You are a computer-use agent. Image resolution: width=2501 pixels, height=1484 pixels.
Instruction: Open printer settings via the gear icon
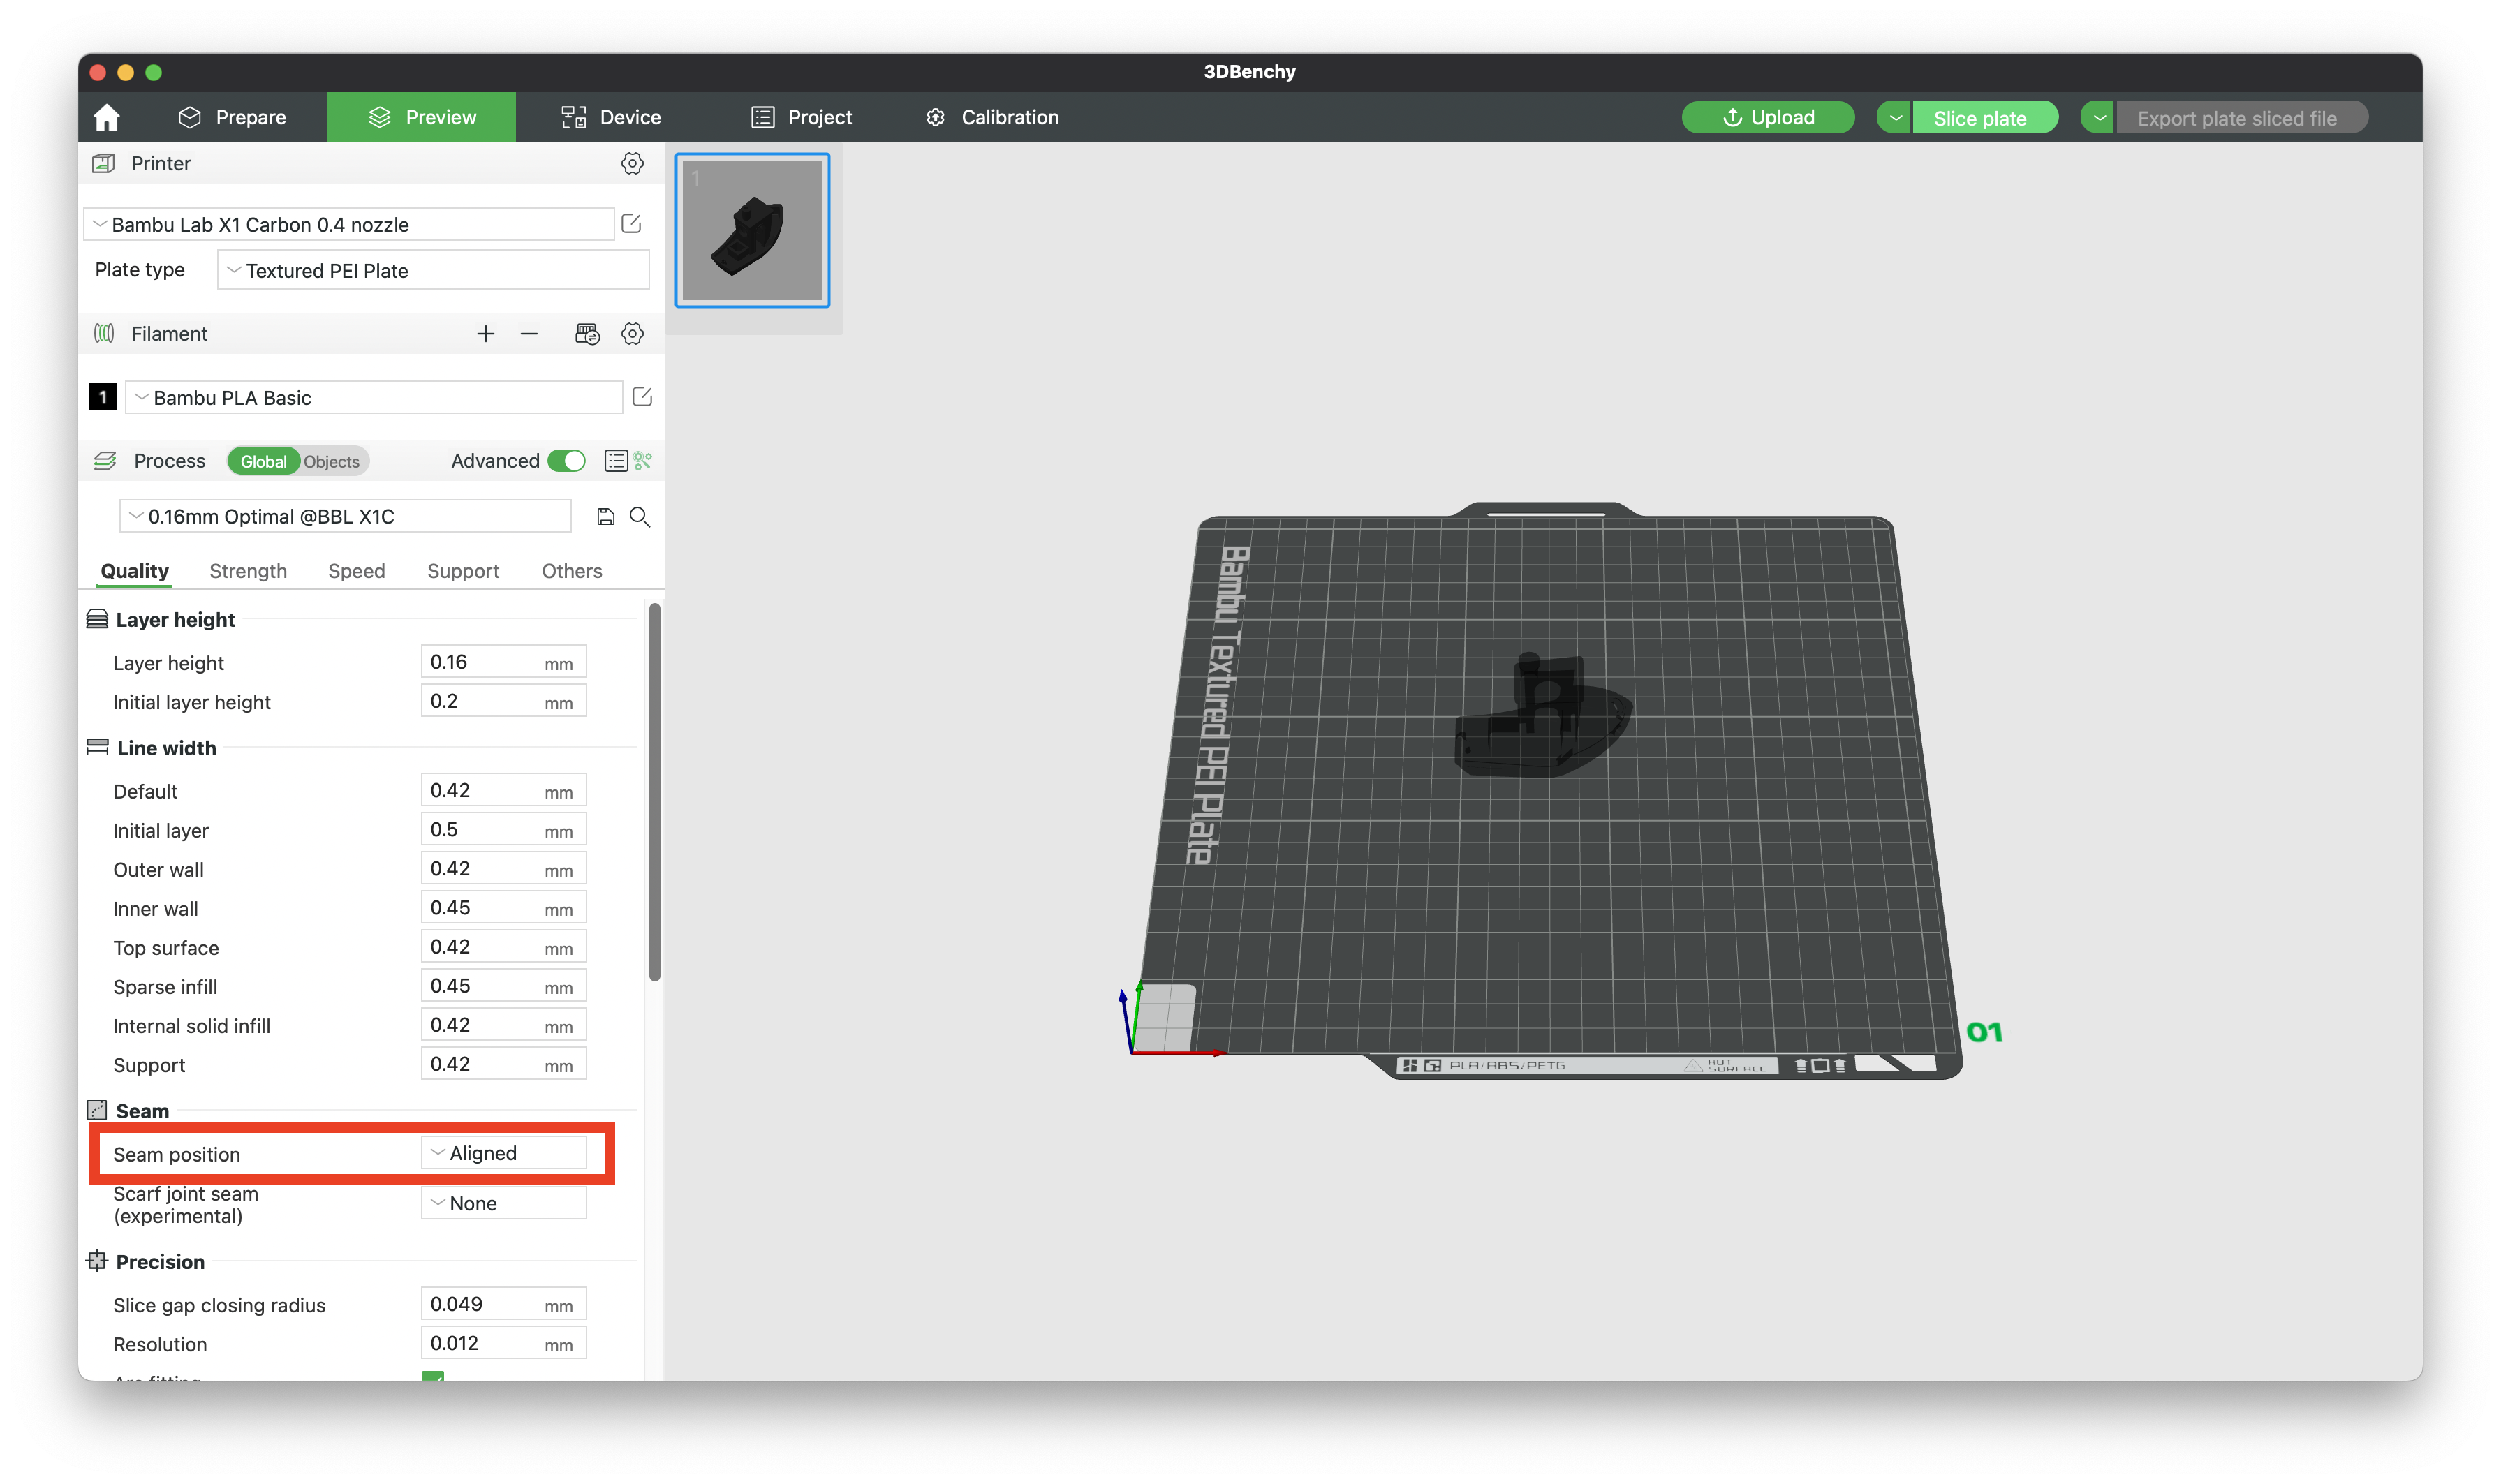point(632,163)
